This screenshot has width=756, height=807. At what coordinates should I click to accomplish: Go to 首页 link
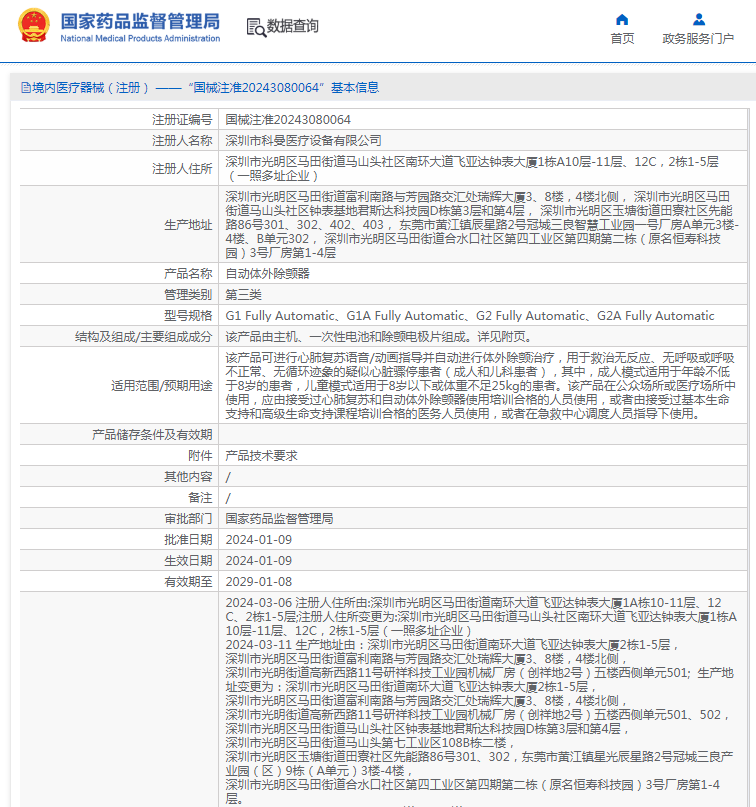(622, 39)
